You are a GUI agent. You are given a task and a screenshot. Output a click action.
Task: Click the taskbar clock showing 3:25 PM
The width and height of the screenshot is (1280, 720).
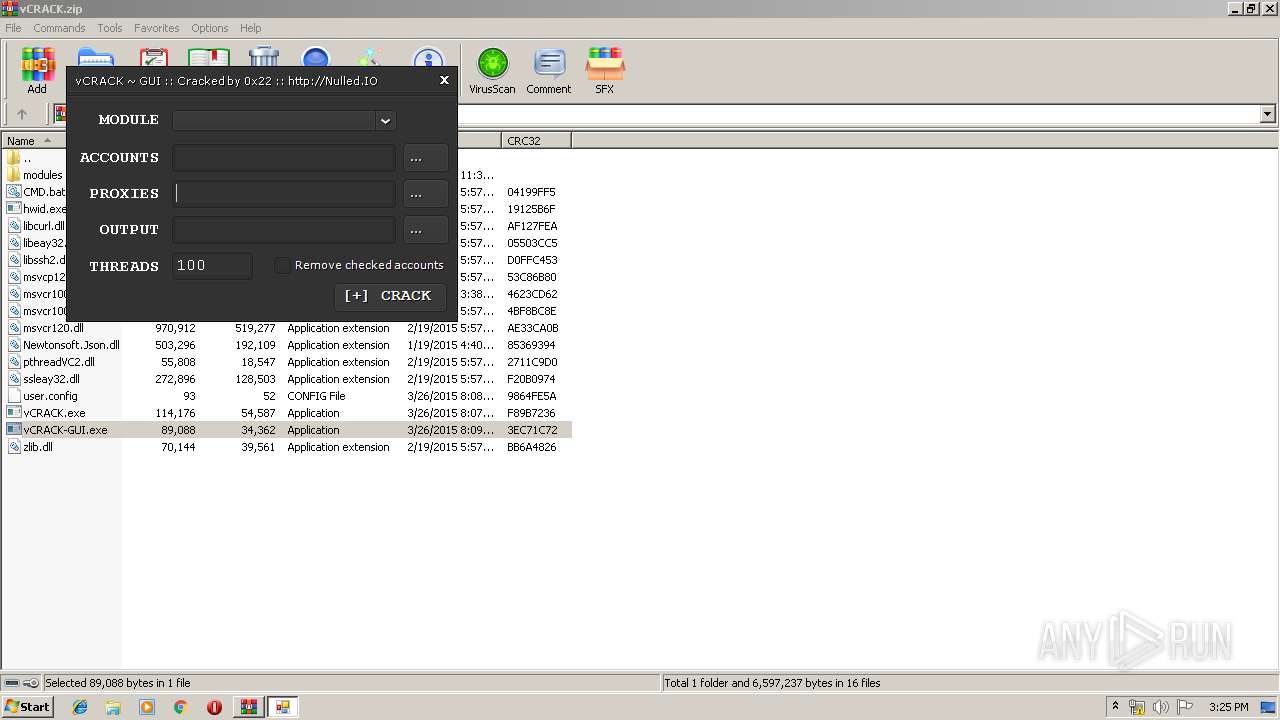[1228, 707]
